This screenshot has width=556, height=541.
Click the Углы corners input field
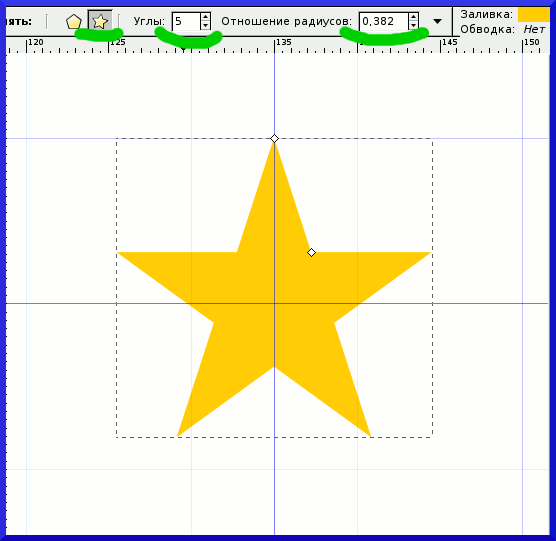pyautogui.click(x=186, y=21)
